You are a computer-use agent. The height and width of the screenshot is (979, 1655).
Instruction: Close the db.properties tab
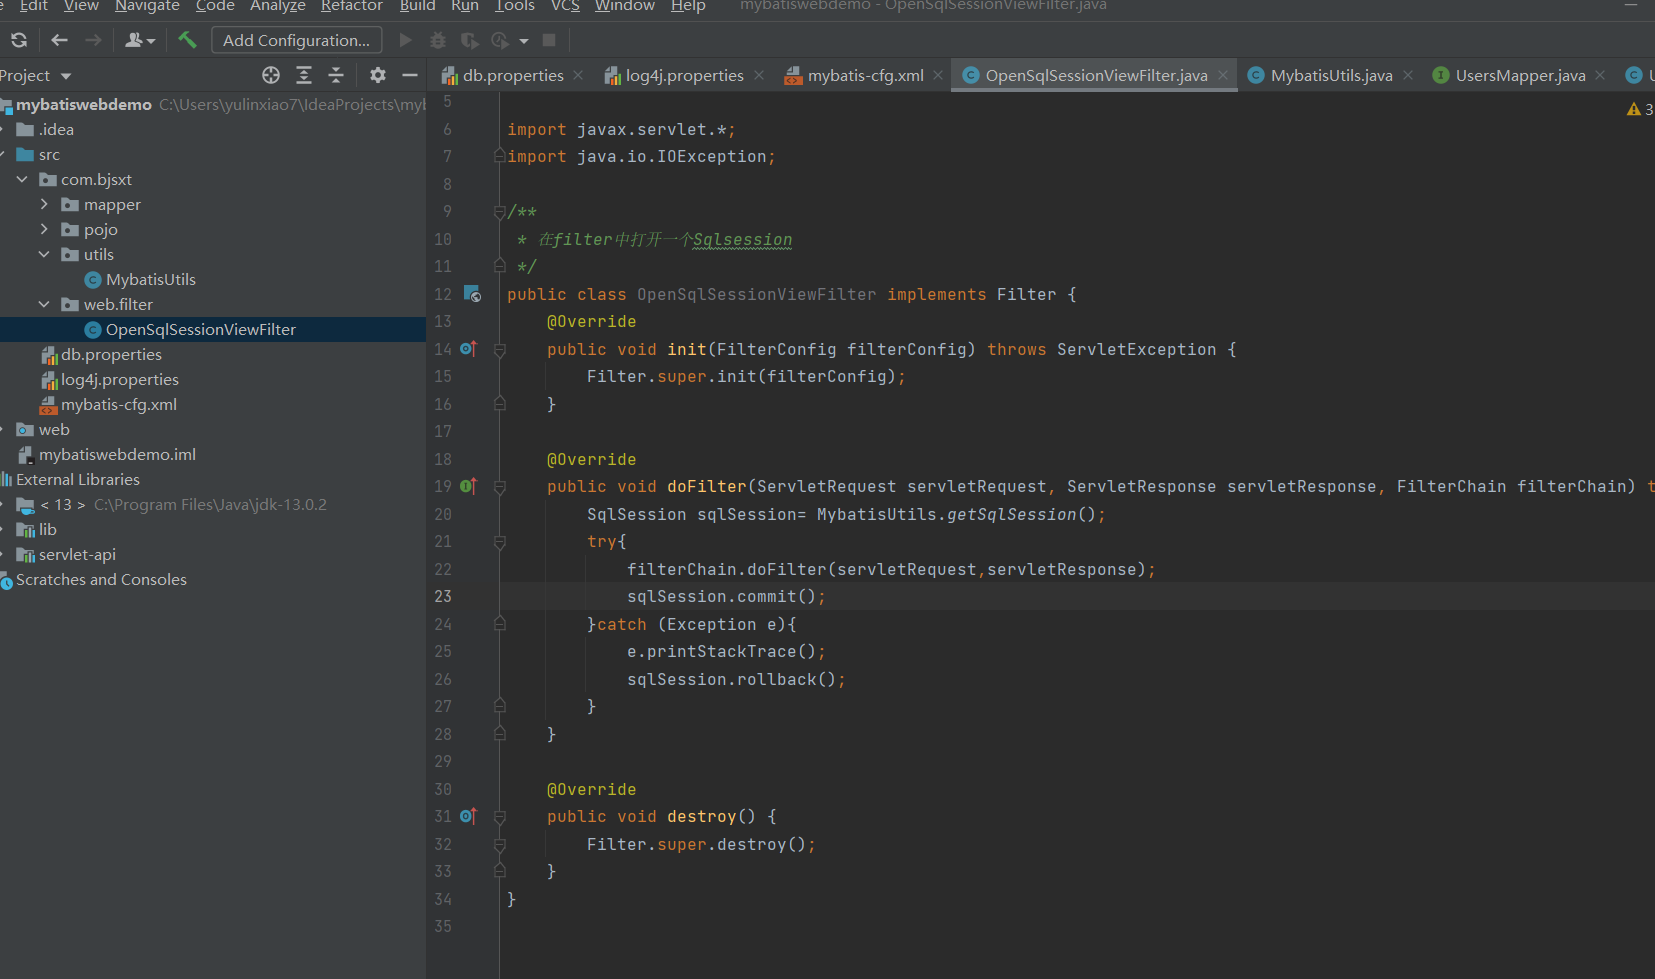578,75
